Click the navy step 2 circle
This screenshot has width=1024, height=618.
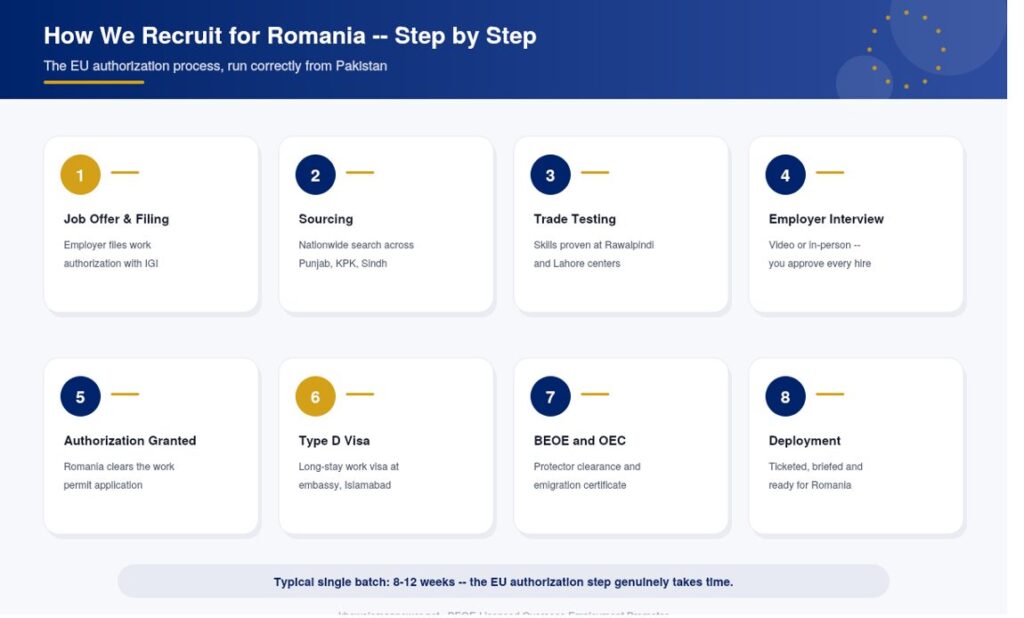315,174
